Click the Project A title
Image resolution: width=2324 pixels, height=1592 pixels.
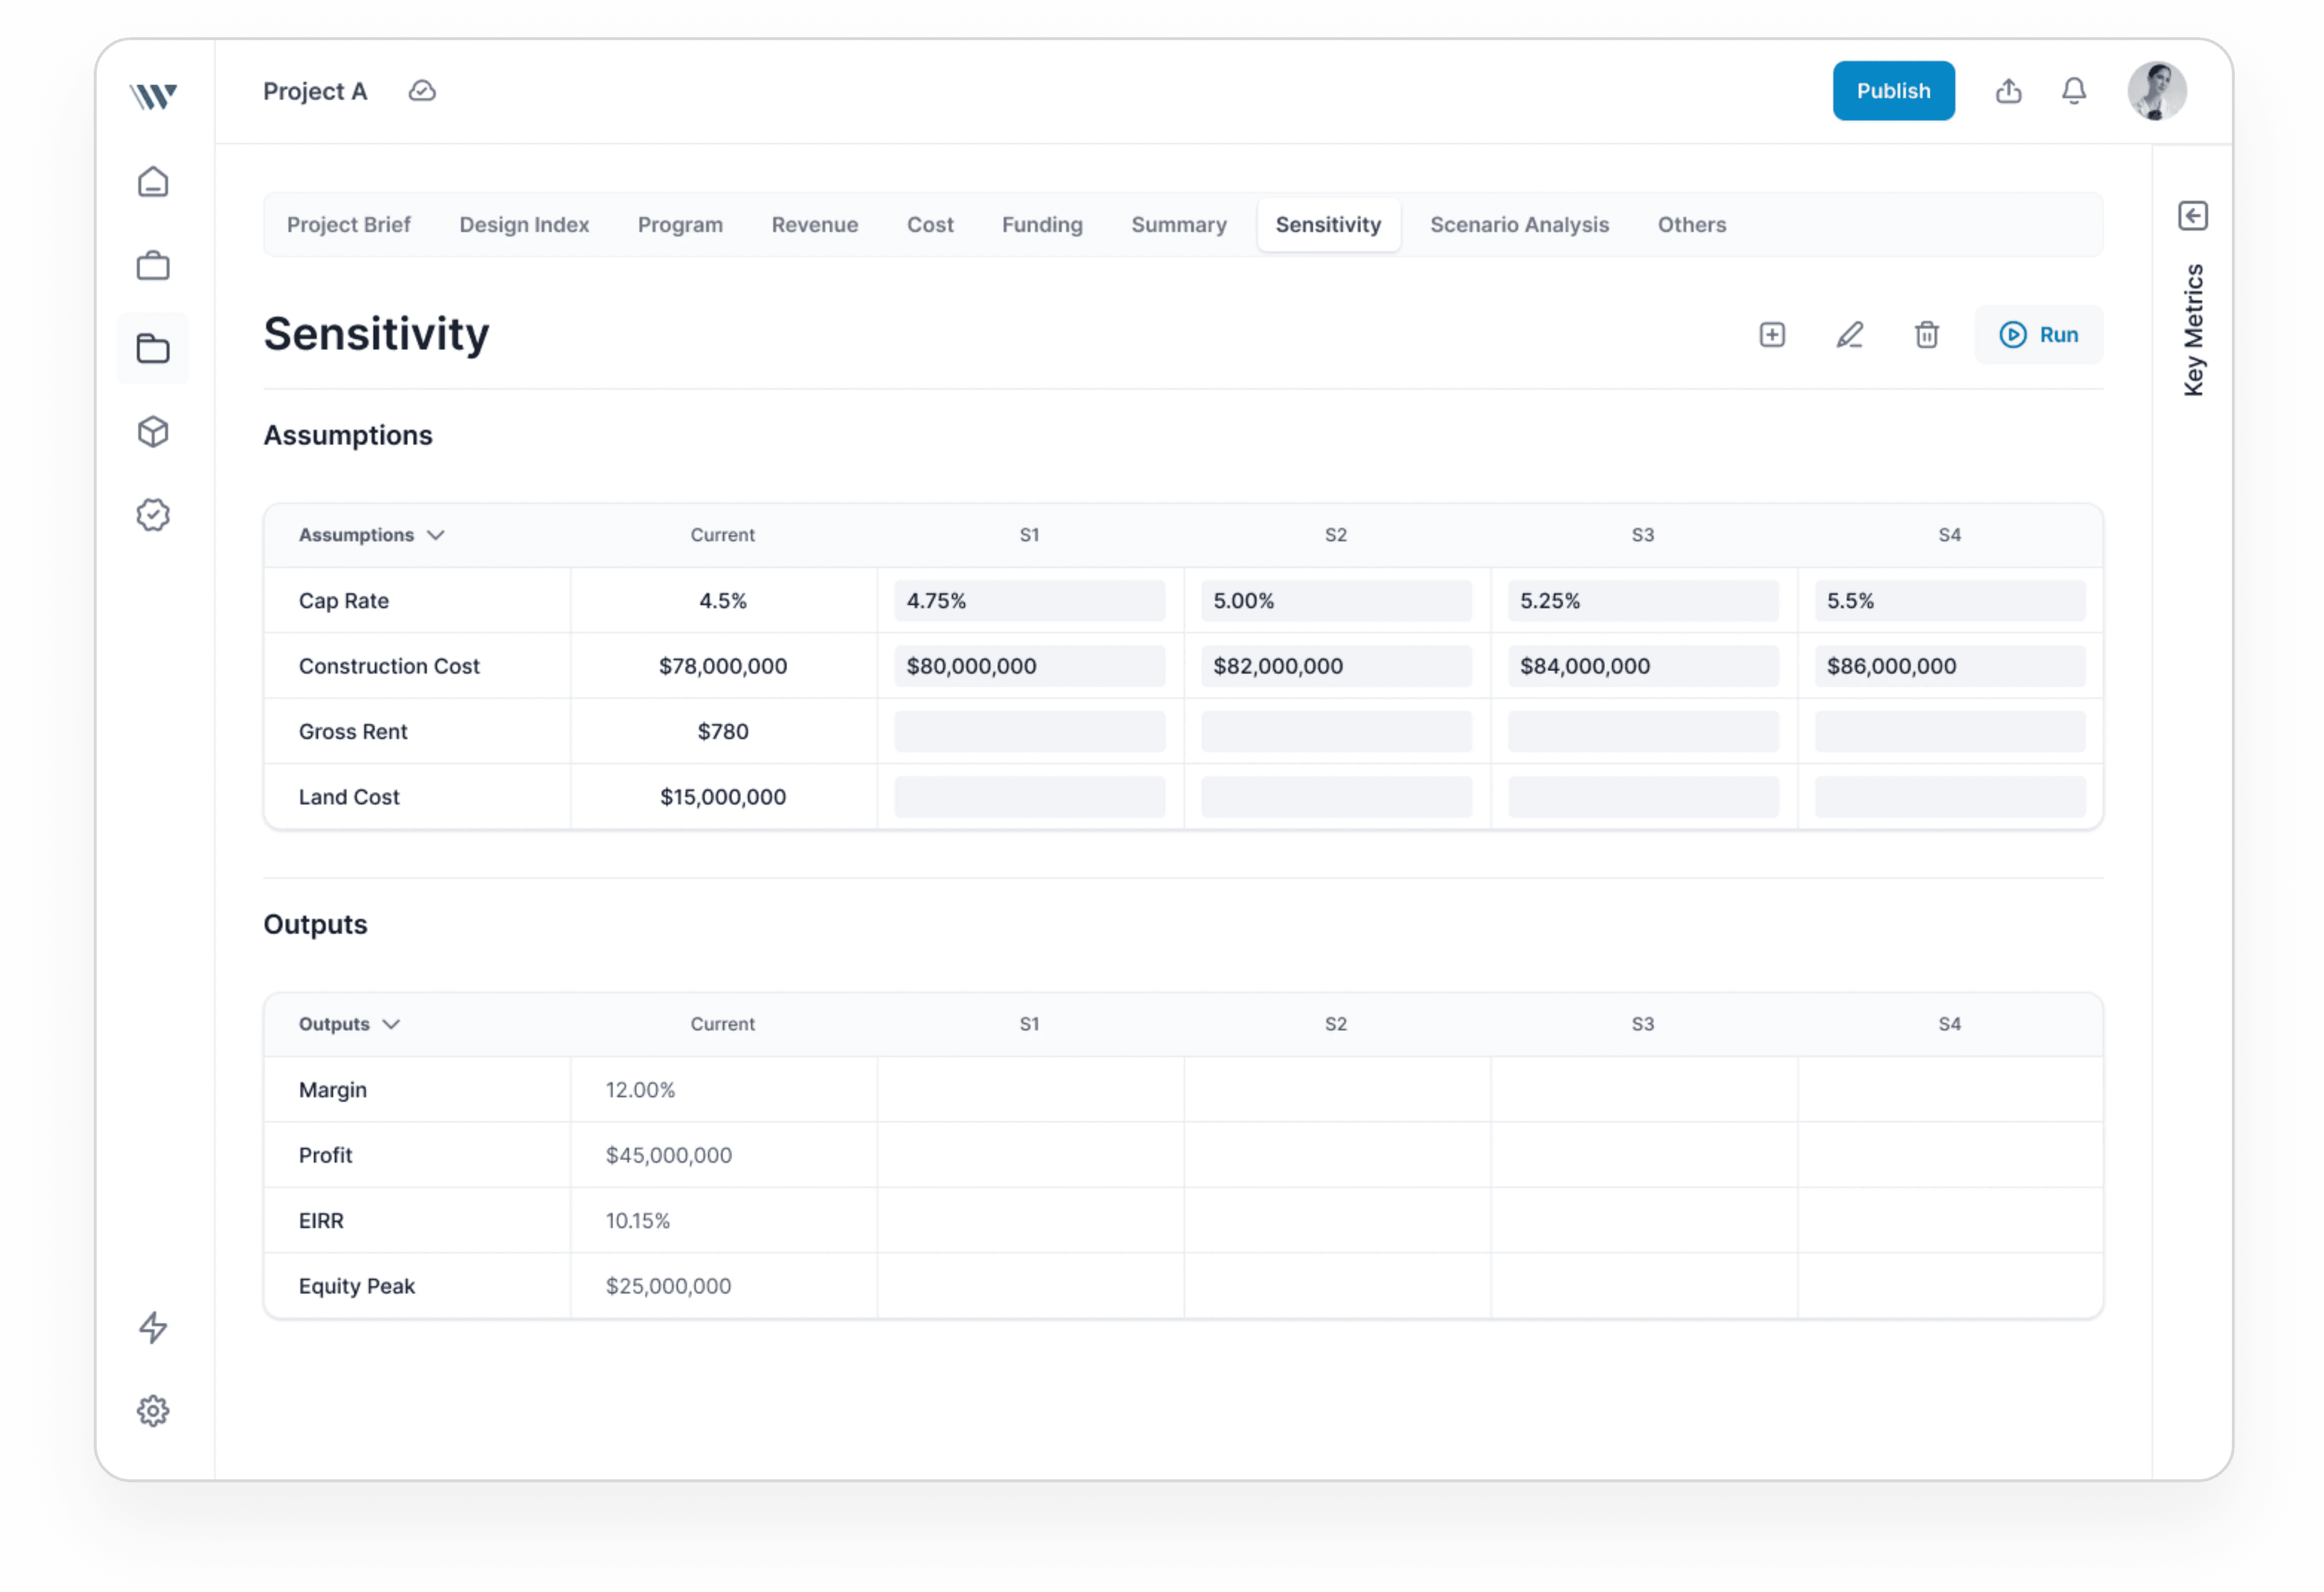pyautogui.click(x=315, y=91)
